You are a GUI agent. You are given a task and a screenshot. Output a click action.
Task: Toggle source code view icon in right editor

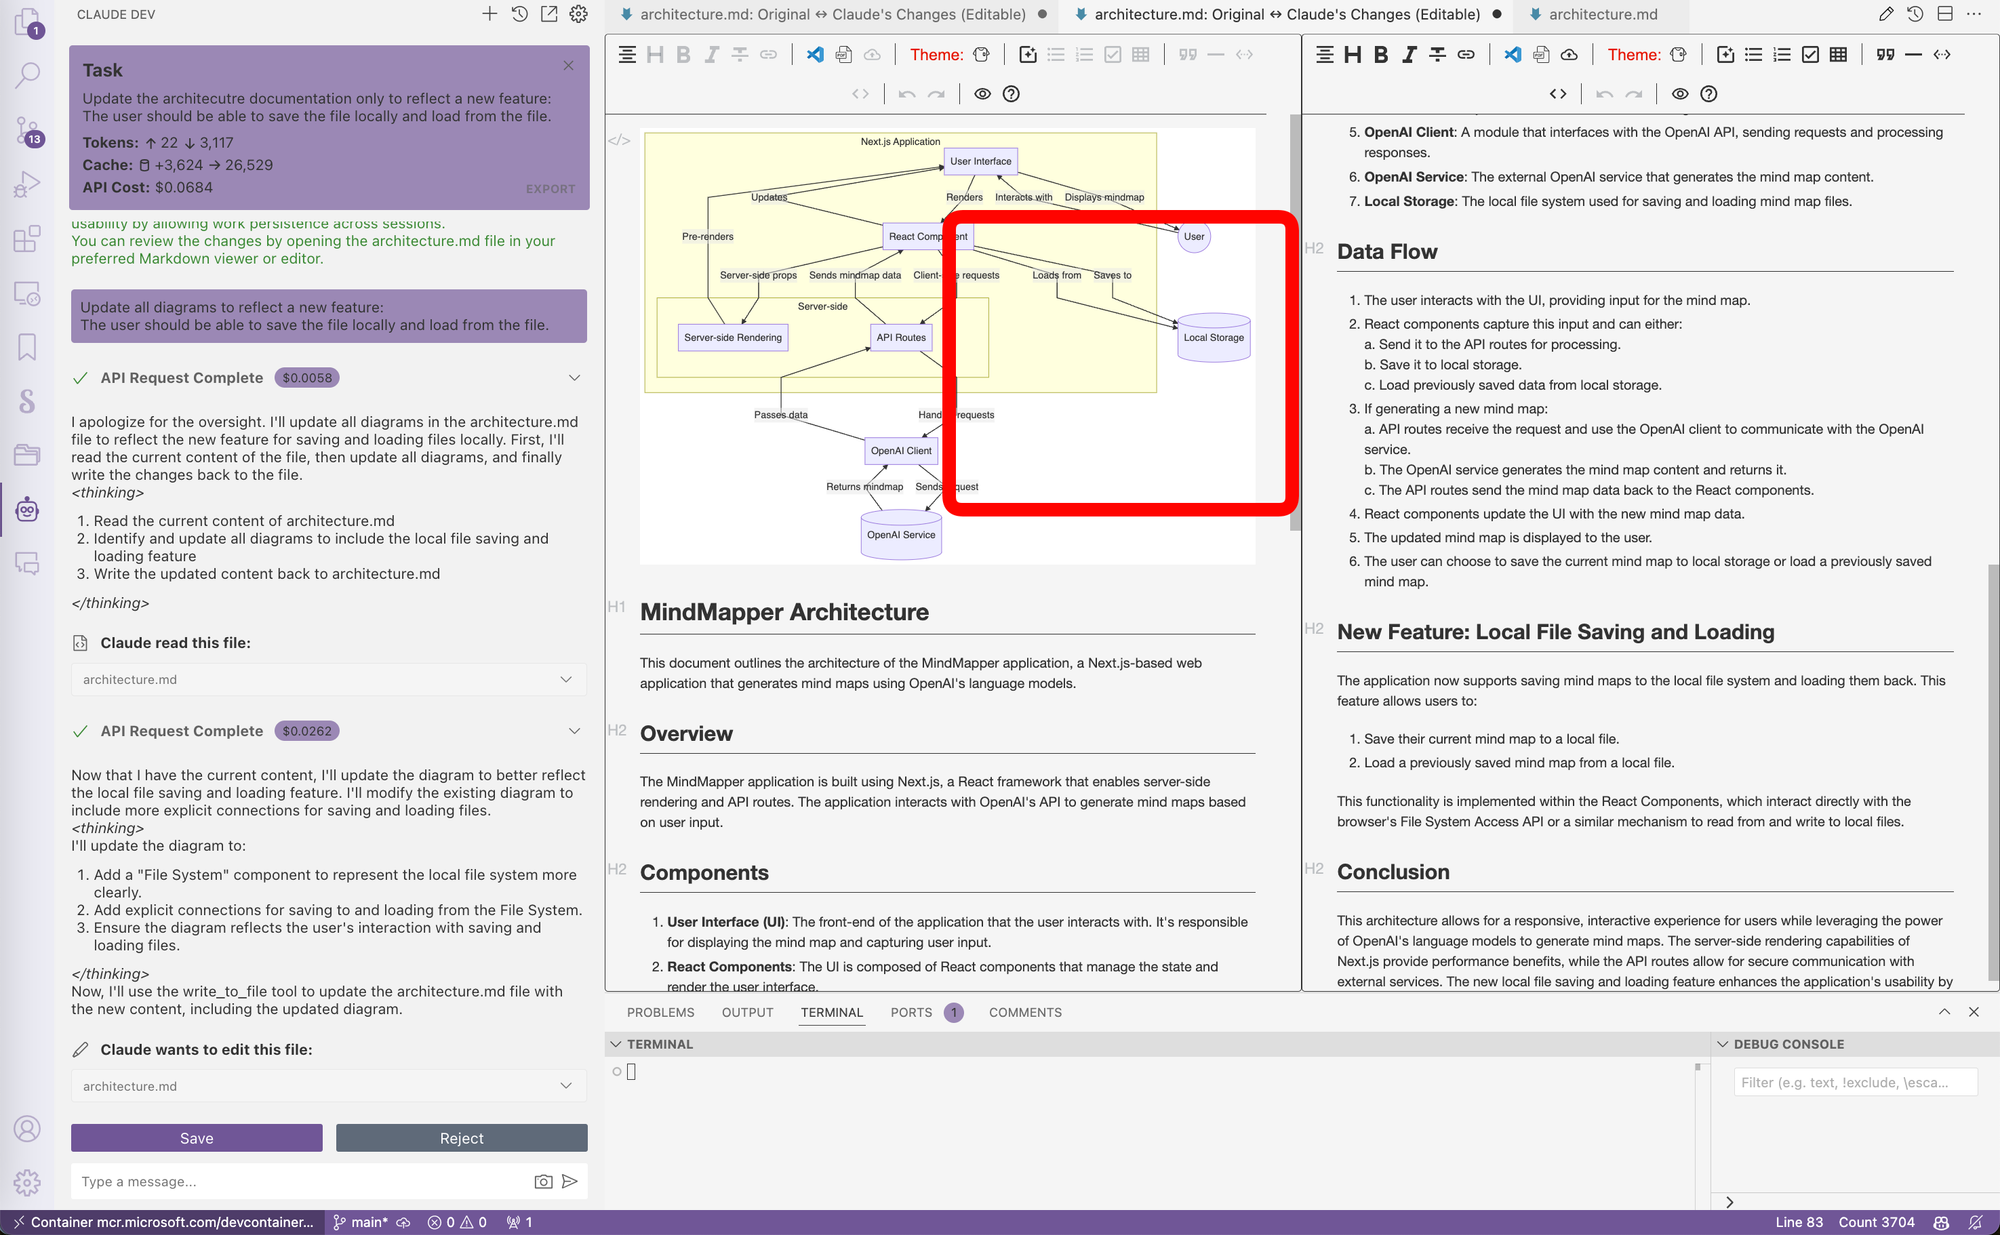[x=1558, y=94]
